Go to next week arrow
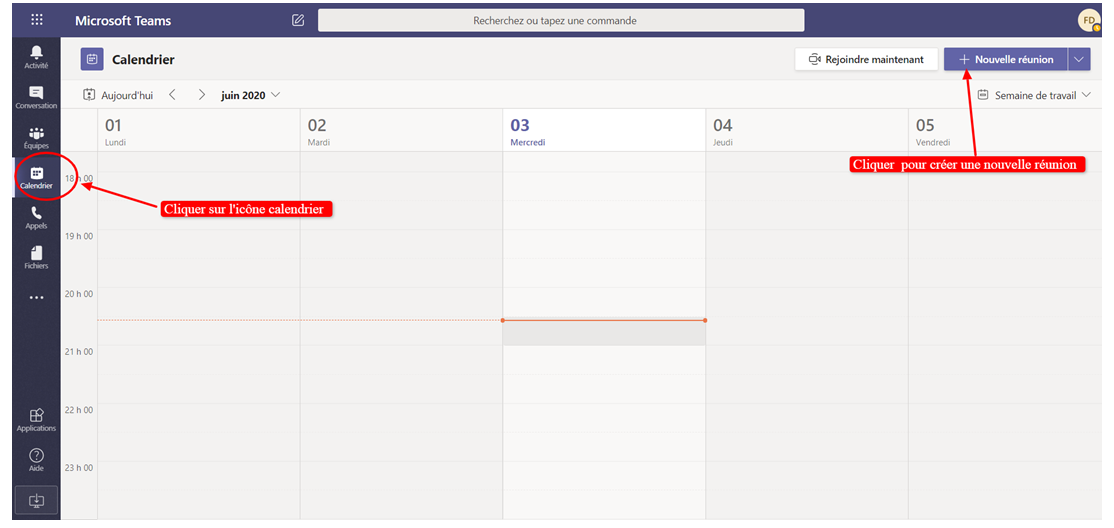 tap(201, 95)
